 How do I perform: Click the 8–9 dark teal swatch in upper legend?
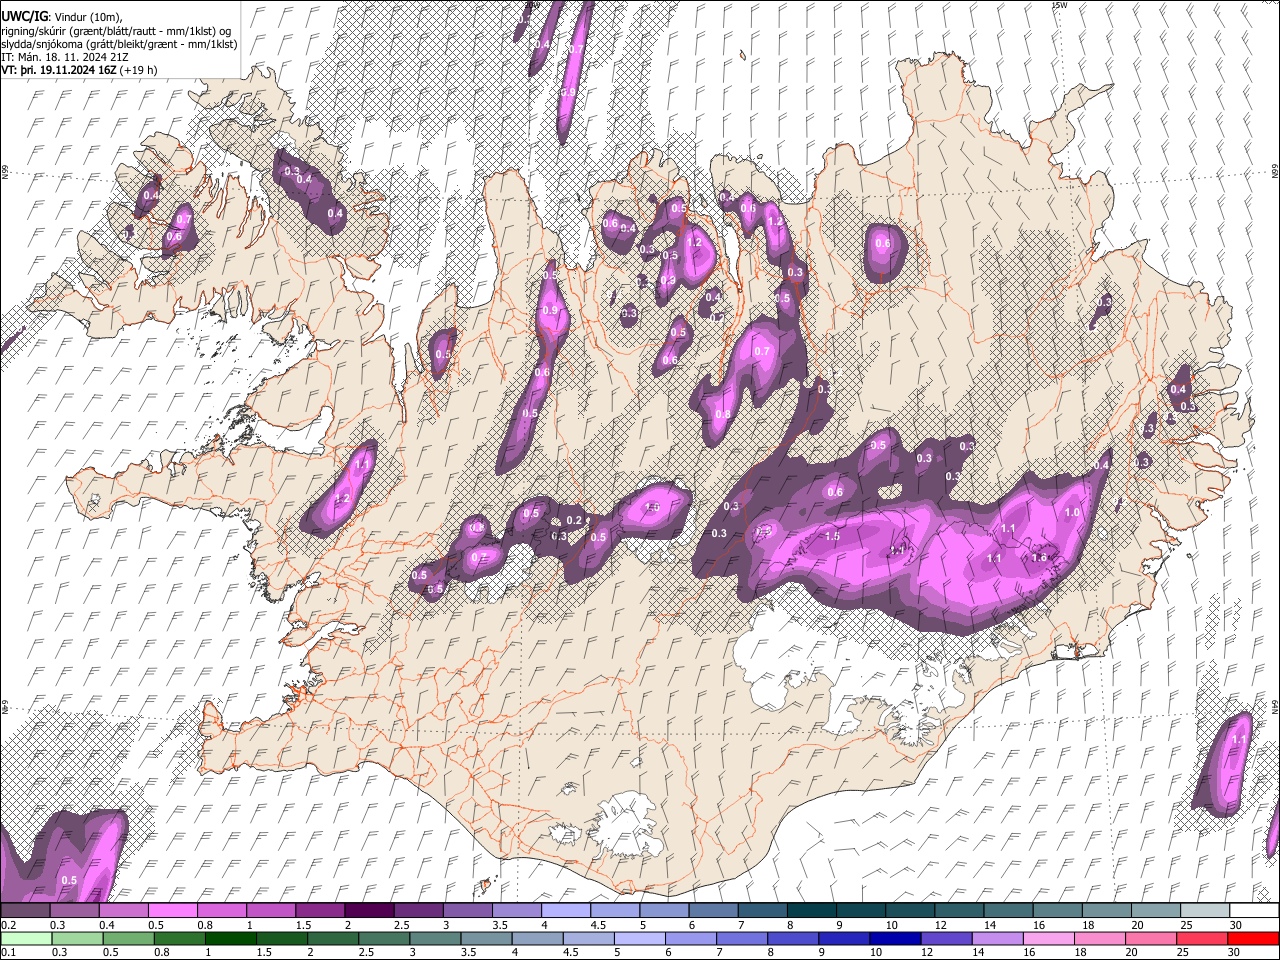tap(811, 911)
